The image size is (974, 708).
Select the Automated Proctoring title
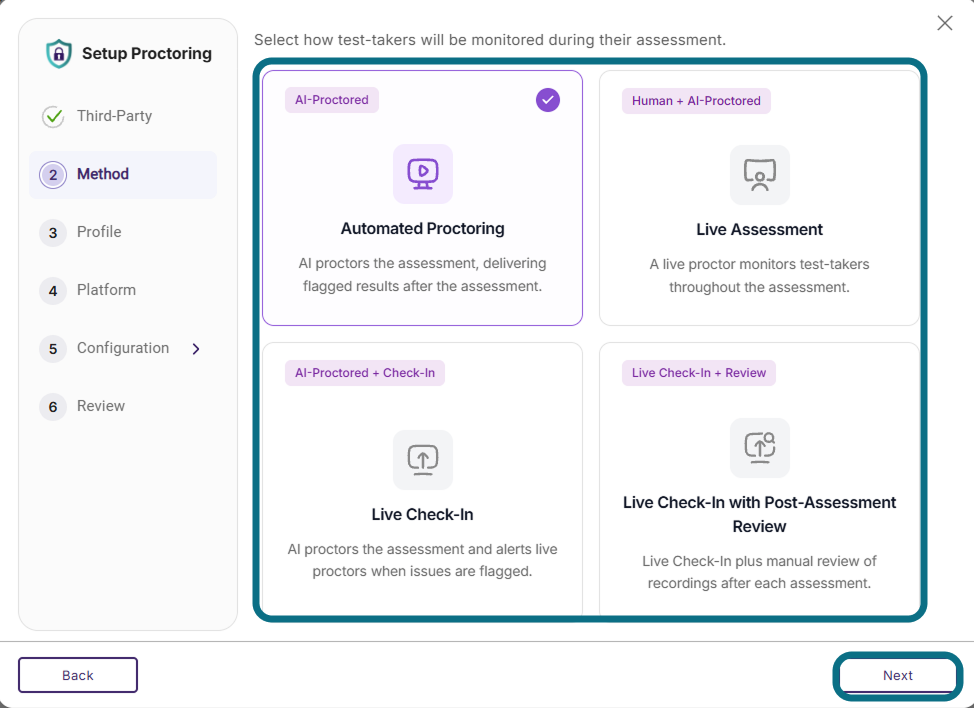422,229
